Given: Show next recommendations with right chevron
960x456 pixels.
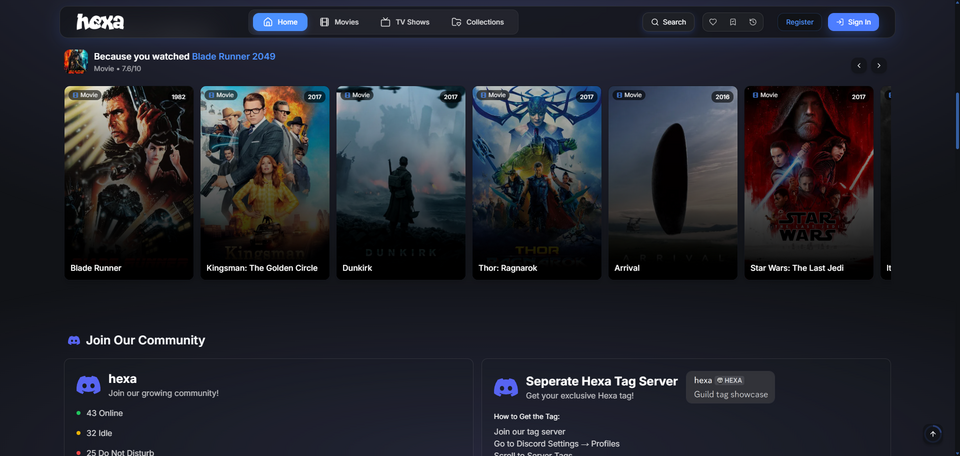Looking at the screenshot, I should [879, 65].
